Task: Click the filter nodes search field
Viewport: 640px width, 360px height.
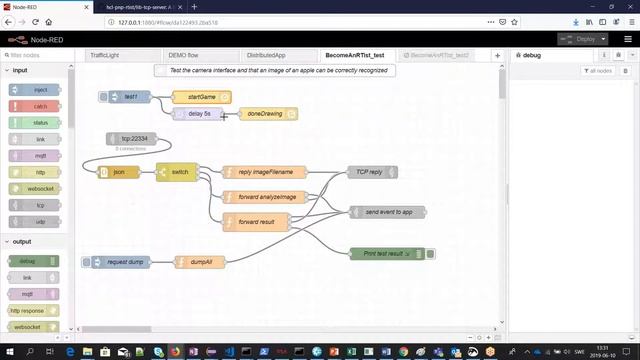Action: click(38, 55)
